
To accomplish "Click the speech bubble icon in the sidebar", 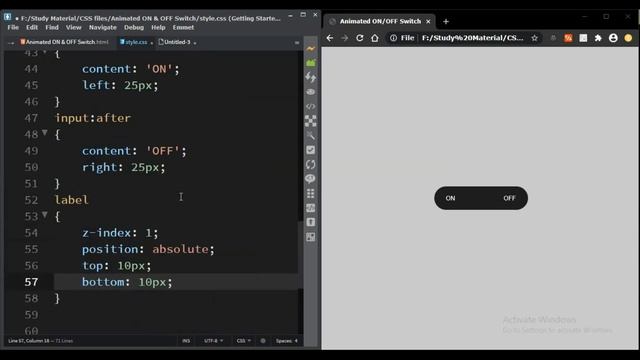I will pyautogui.click(x=311, y=179).
